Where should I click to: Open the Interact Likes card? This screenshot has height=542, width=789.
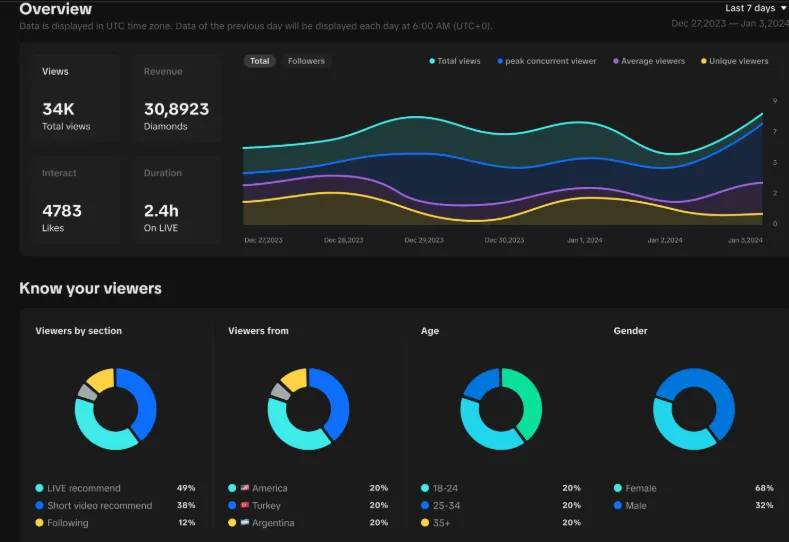click(69, 200)
